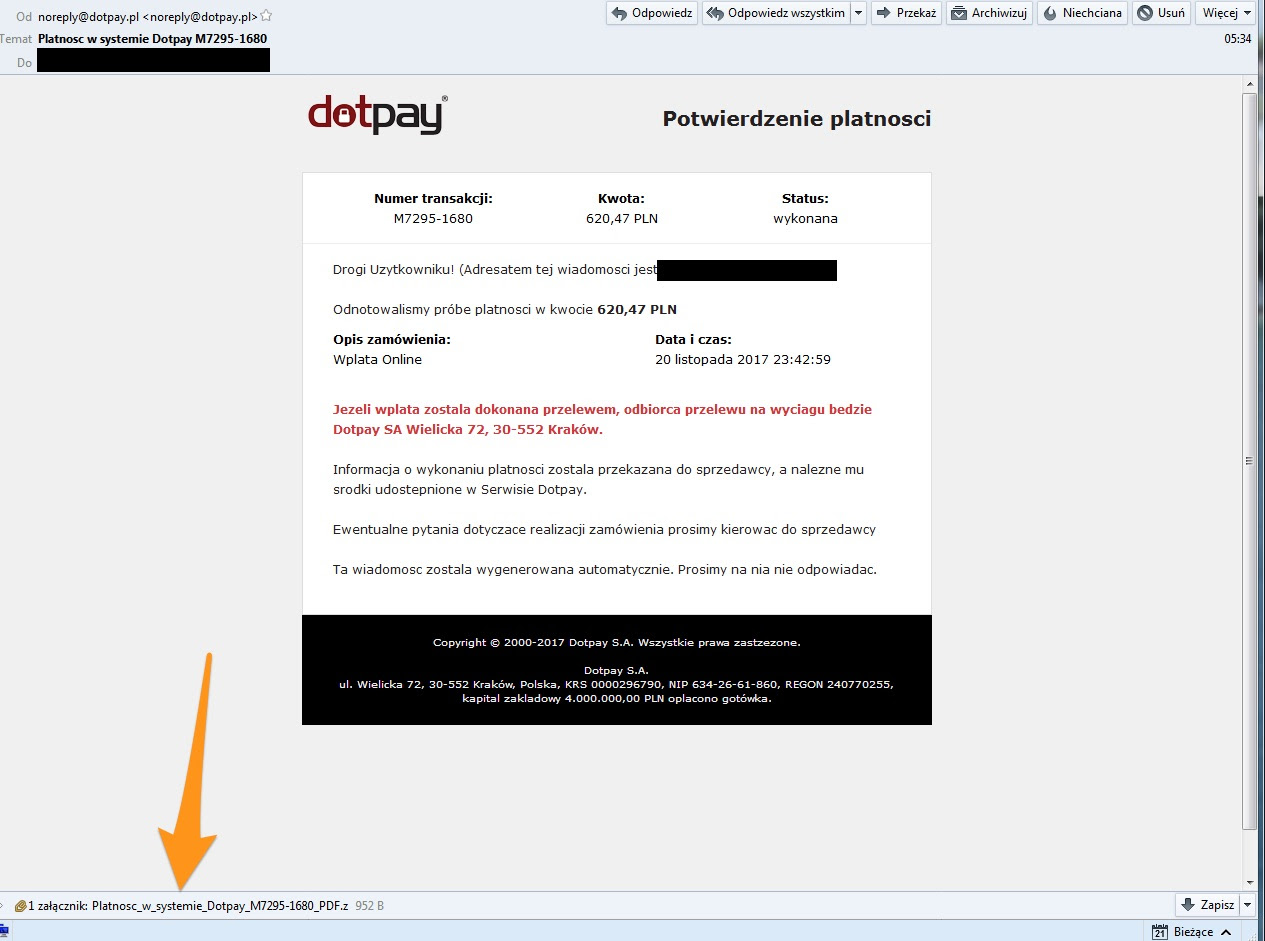Click the subject line Platnosc w systemie Dotpay

pyautogui.click(x=152, y=39)
